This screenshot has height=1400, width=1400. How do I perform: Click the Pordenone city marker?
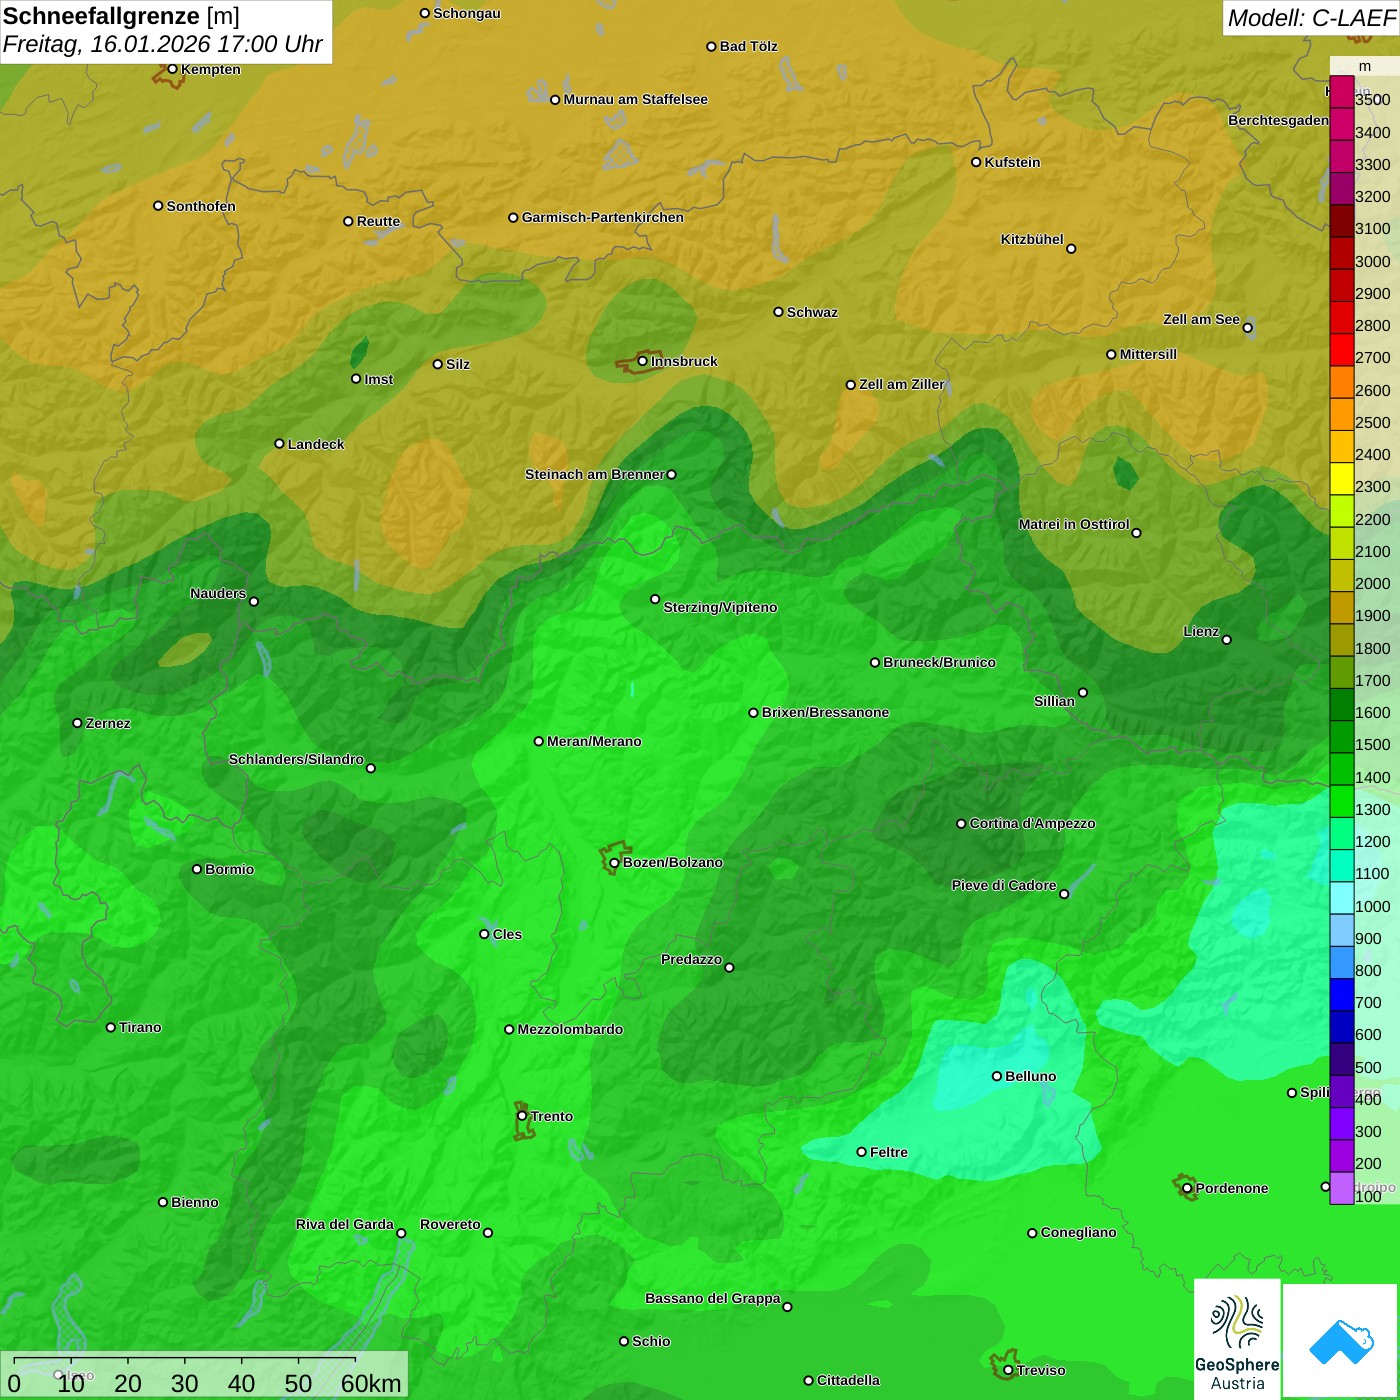pyautogui.click(x=1187, y=1188)
